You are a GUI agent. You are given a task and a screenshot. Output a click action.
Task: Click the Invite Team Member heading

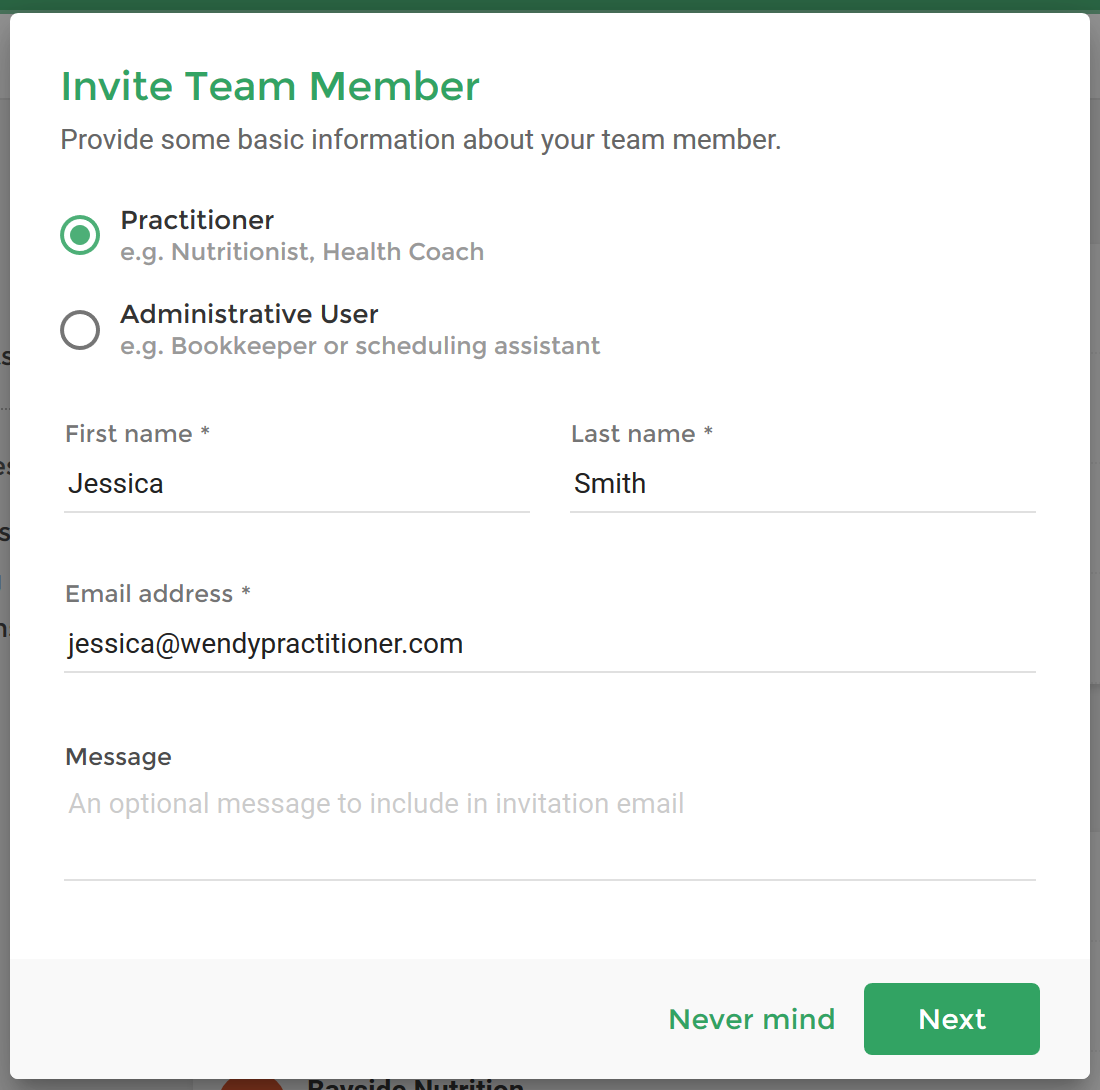tap(270, 86)
